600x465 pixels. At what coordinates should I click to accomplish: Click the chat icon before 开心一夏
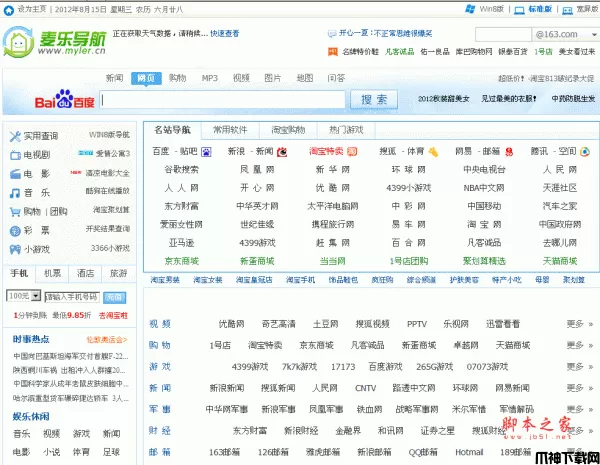coord(332,34)
